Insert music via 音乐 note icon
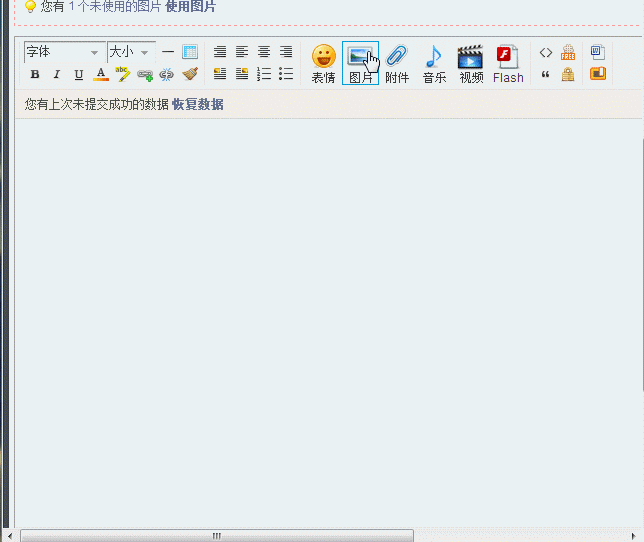Viewport: 644px width, 542px height. click(434, 63)
